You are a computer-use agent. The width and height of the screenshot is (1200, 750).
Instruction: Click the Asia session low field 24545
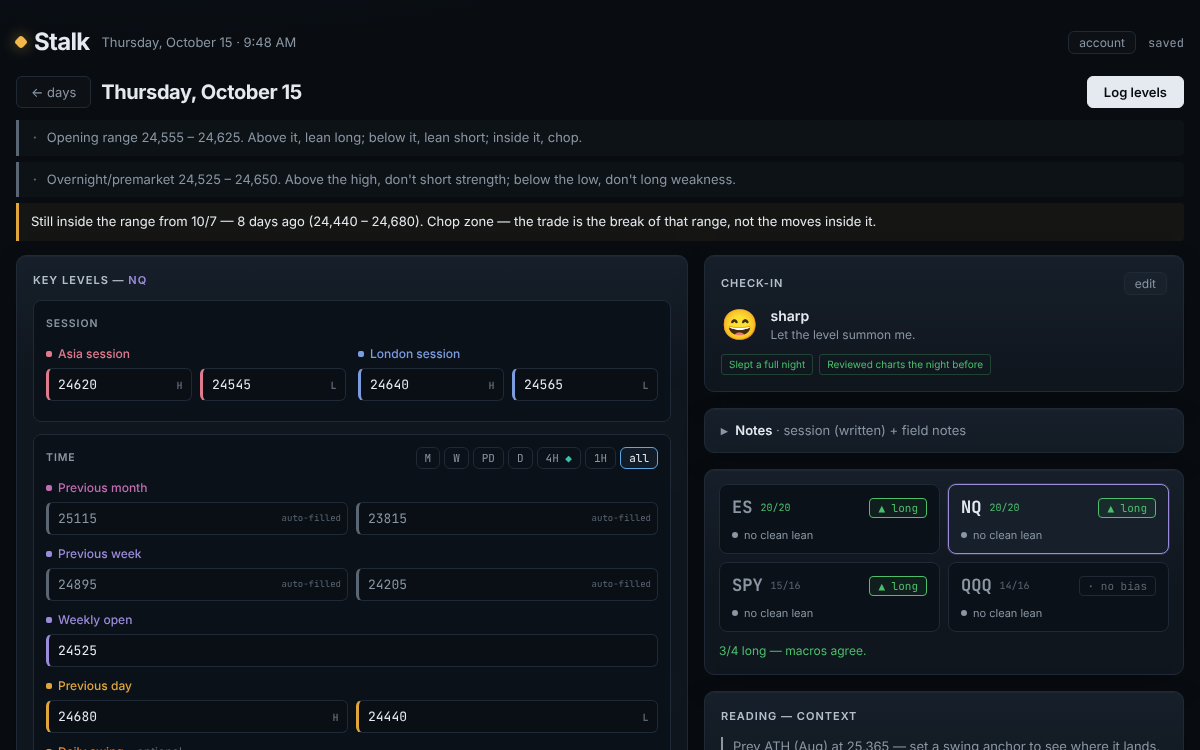click(x=273, y=385)
